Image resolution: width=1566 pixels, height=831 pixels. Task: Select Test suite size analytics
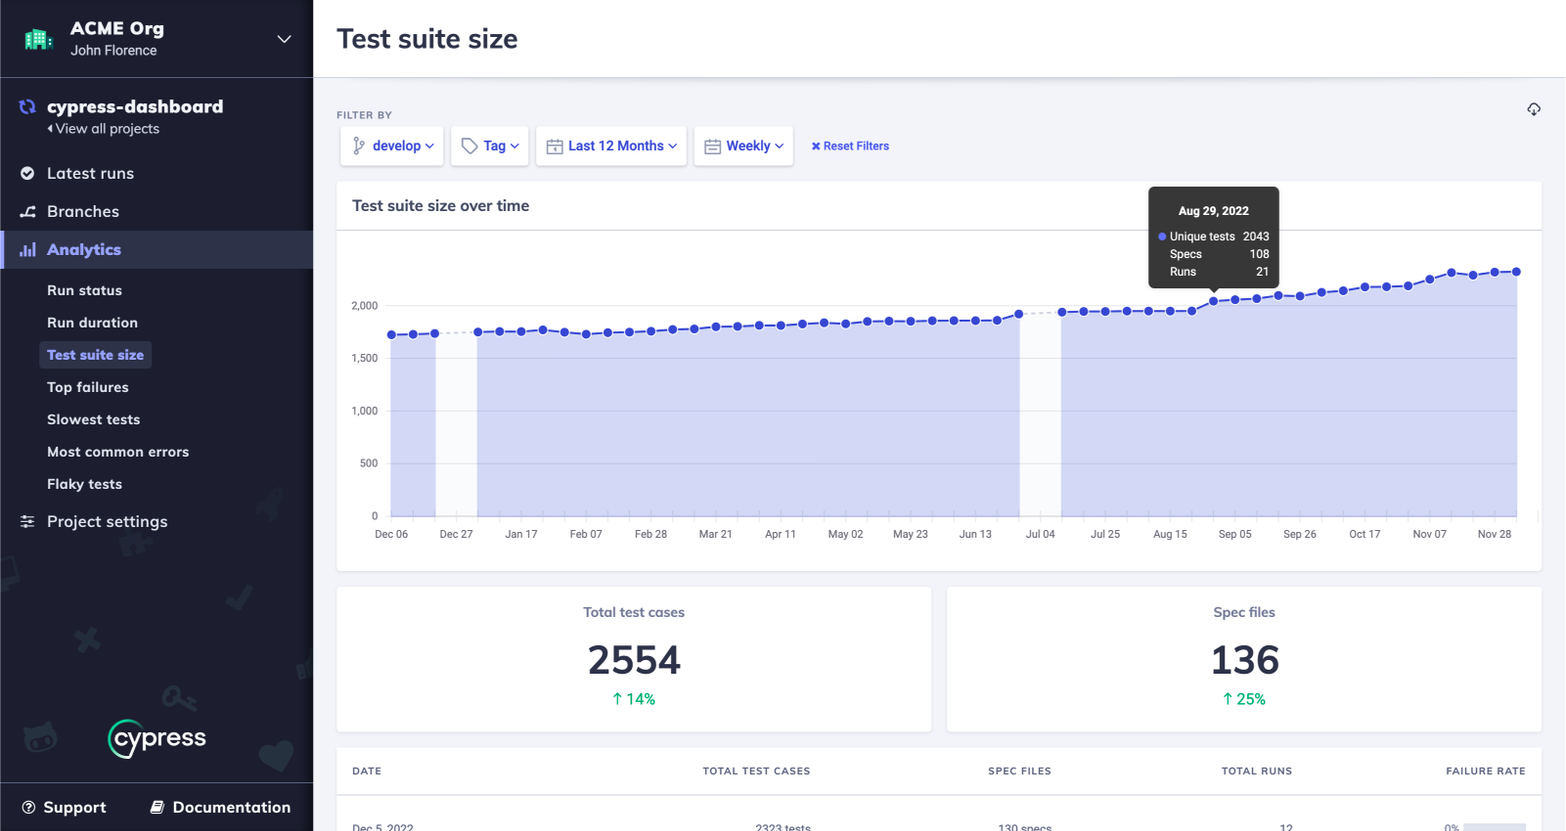[95, 355]
